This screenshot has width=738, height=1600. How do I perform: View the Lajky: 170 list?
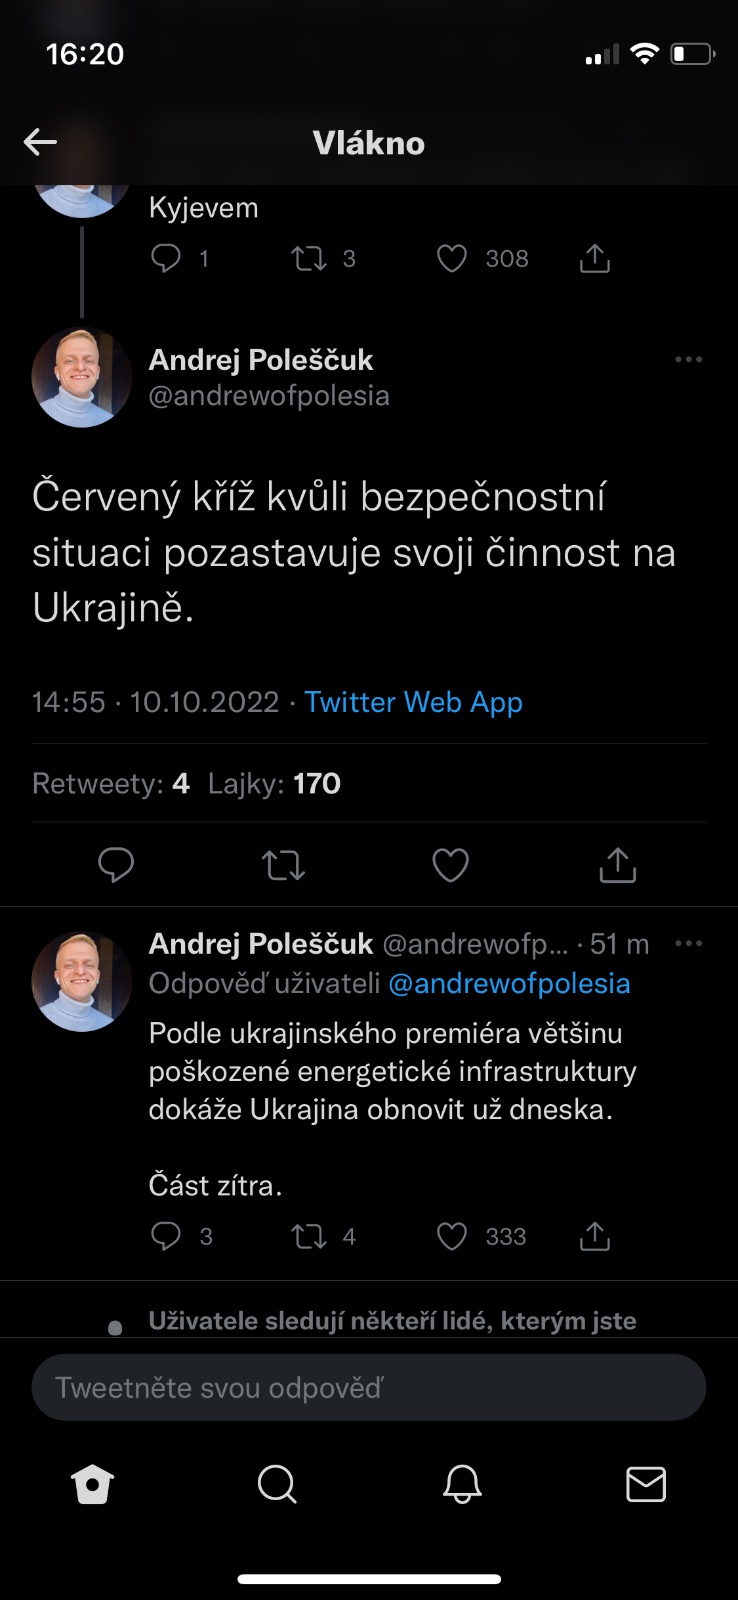tap(274, 783)
